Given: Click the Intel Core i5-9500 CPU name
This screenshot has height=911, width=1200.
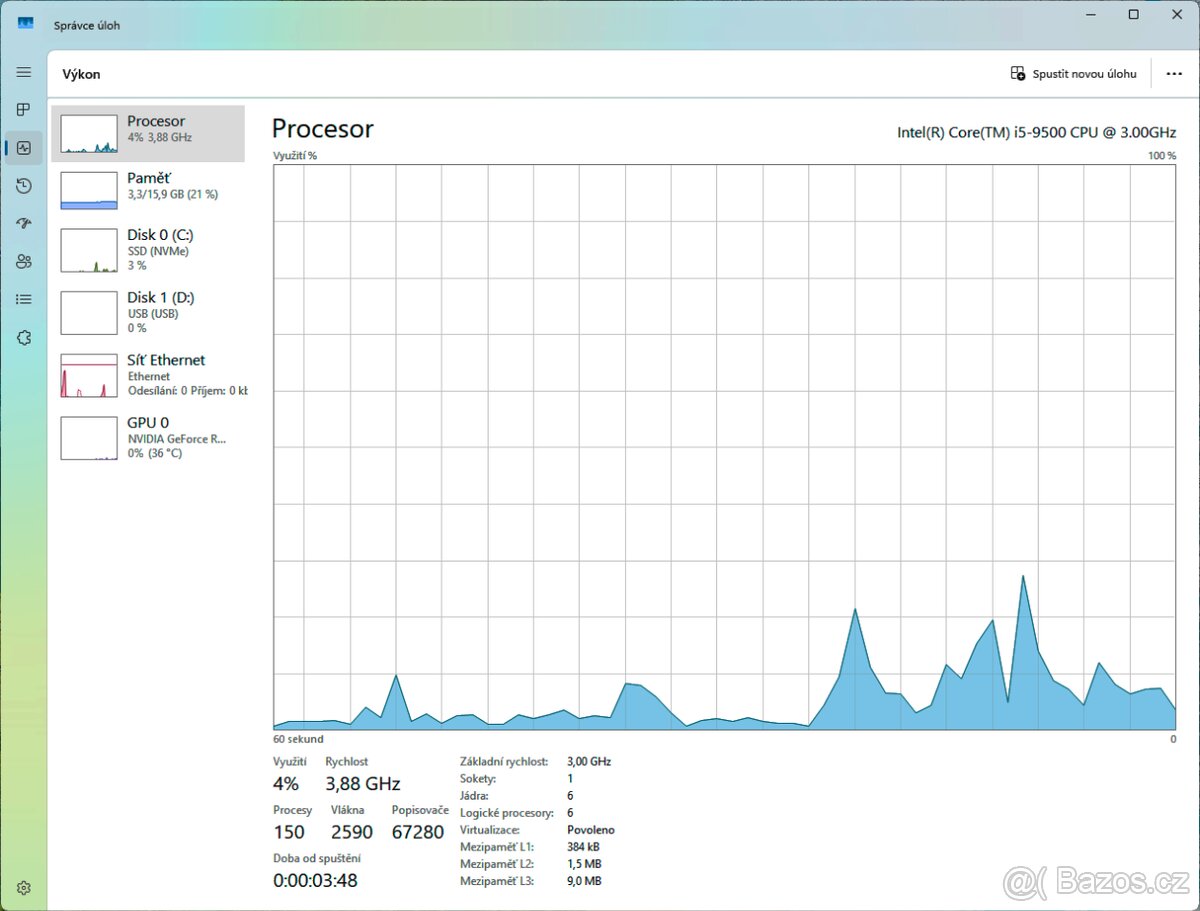Looking at the screenshot, I should tap(1036, 132).
